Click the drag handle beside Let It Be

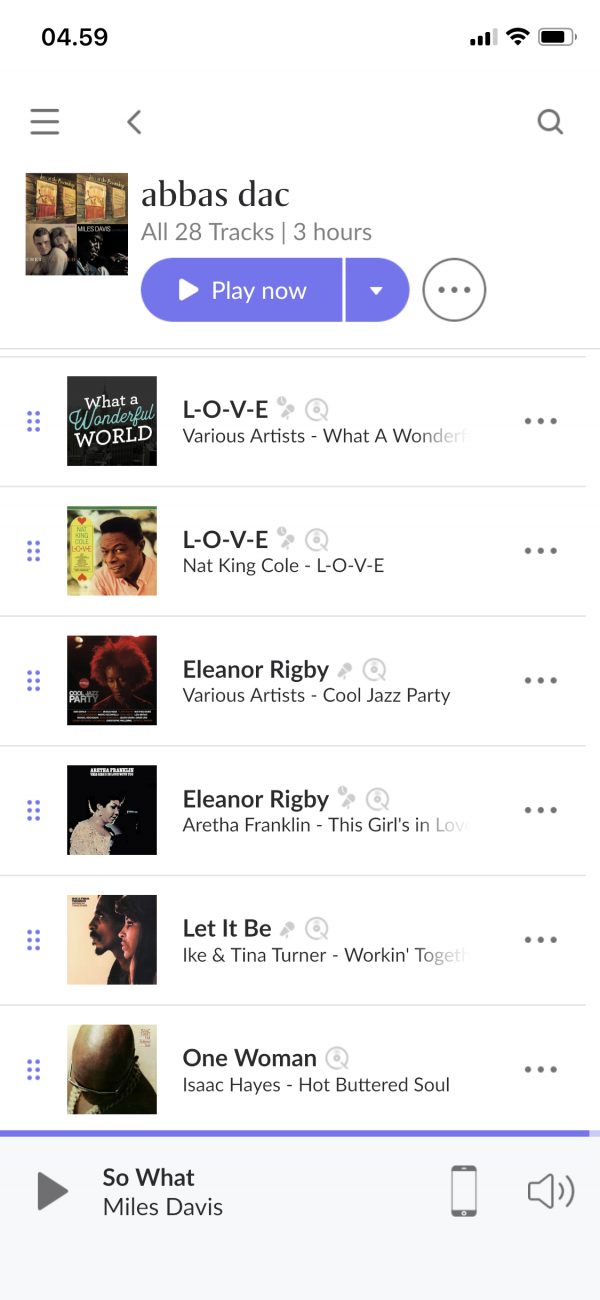pos(34,940)
